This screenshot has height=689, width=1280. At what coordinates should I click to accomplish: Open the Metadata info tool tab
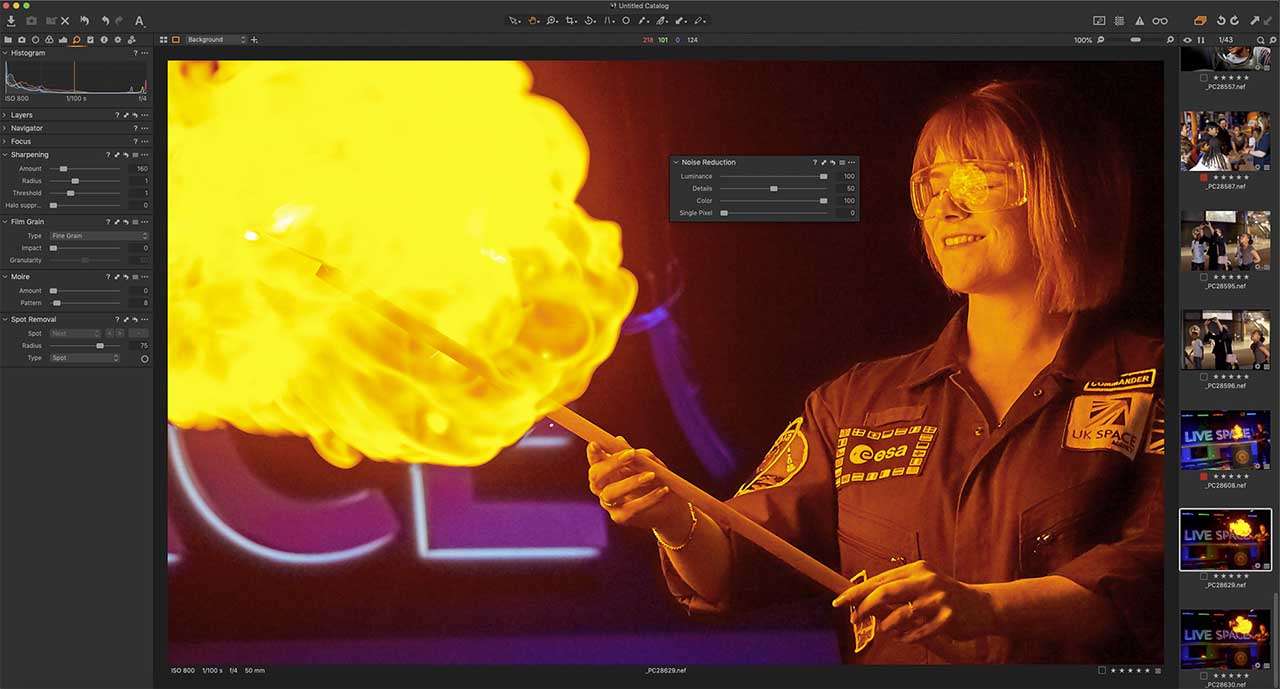coord(104,39)
